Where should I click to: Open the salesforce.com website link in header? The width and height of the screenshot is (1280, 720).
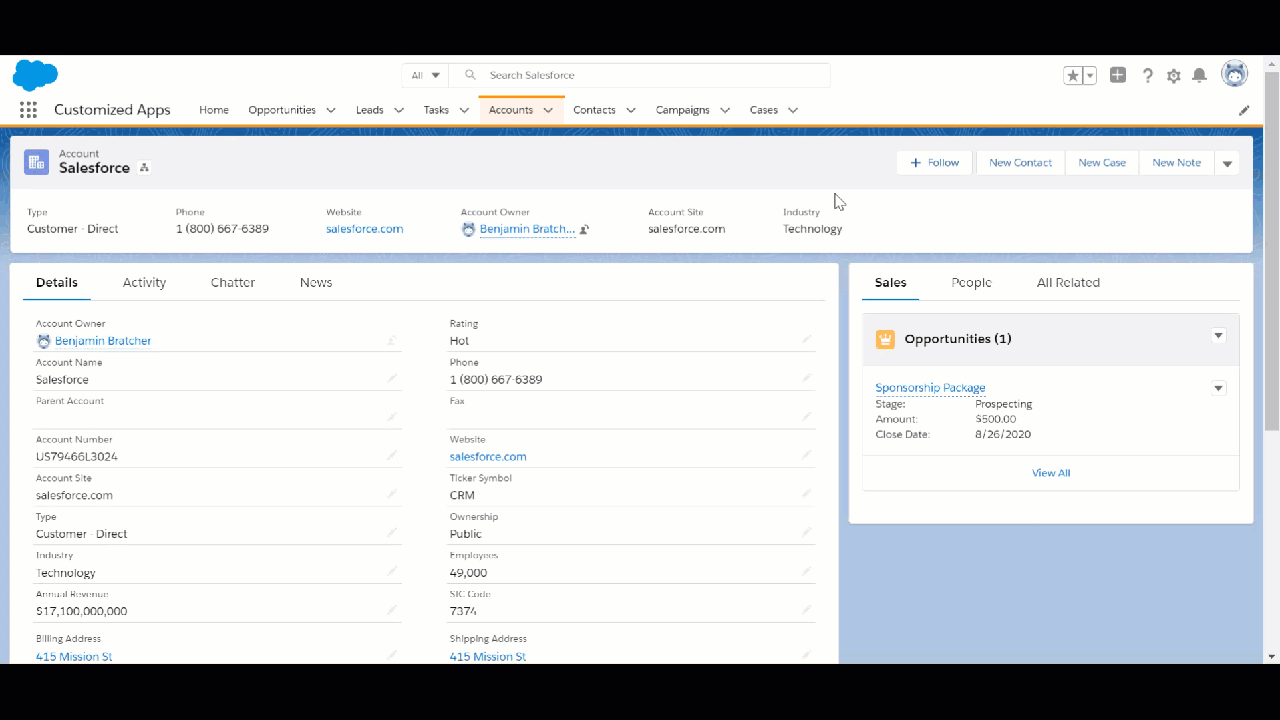click(x=364, y=229)
